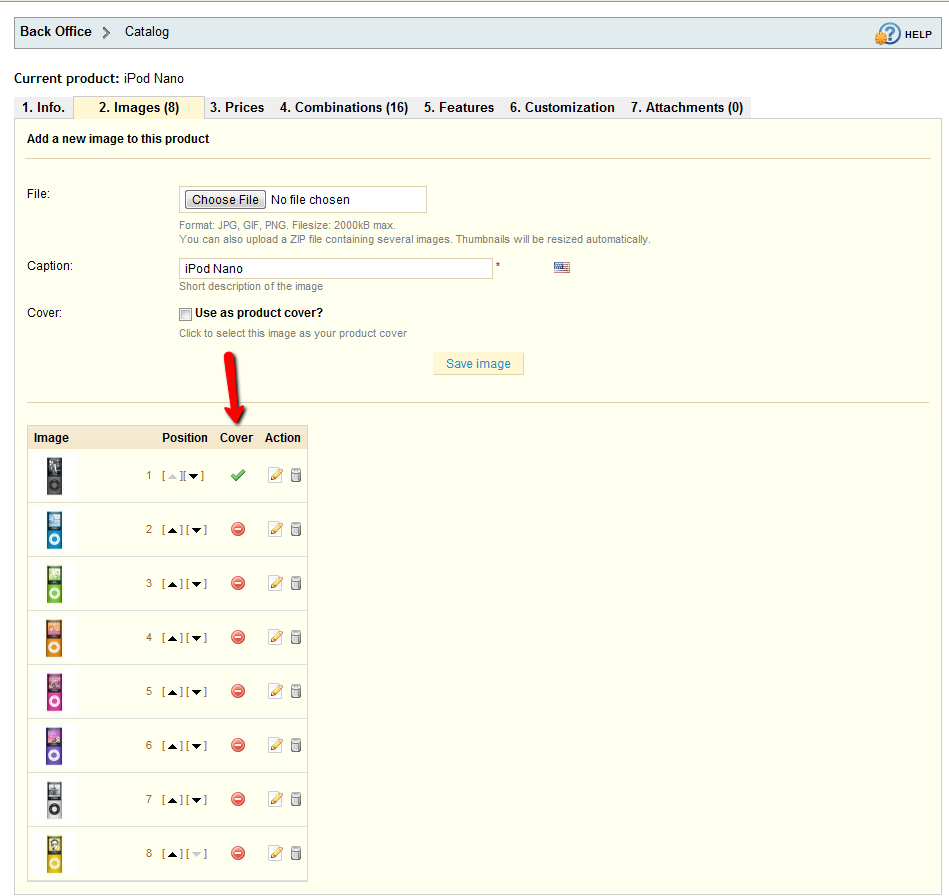Move image 7 up one position
949x896 pixels.
tap(172, 800)
